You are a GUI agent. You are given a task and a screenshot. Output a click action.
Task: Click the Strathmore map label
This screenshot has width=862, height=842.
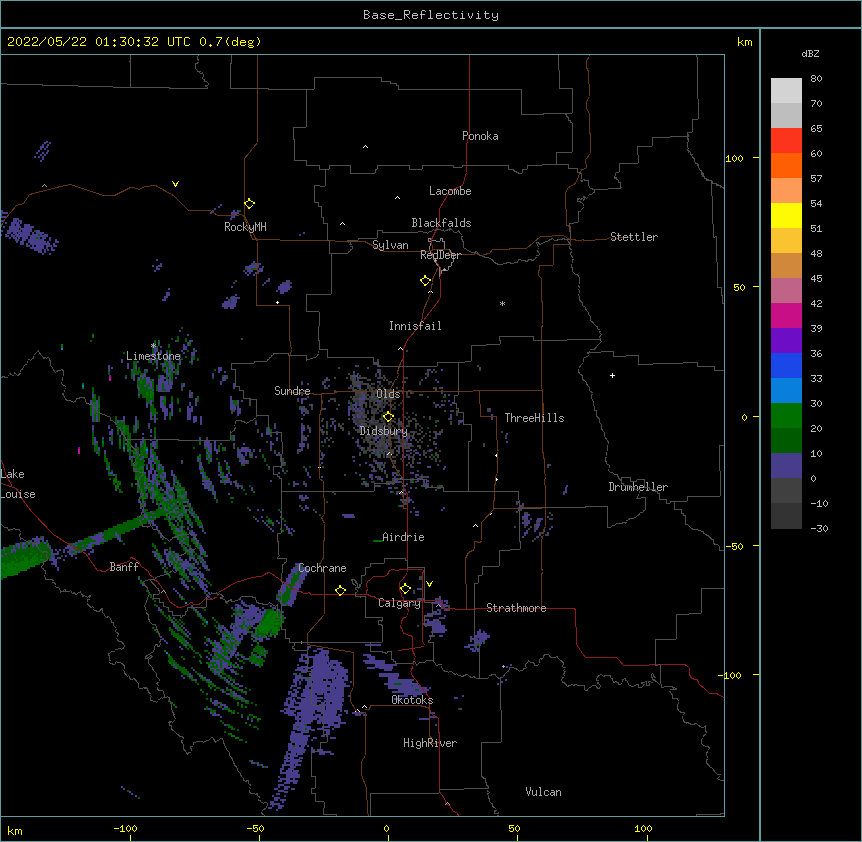[x=516, y=608]
